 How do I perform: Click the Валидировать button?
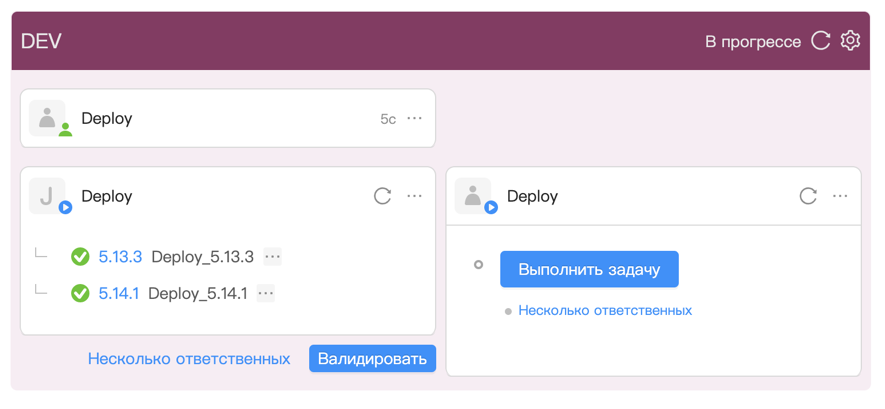coord(372,358)
